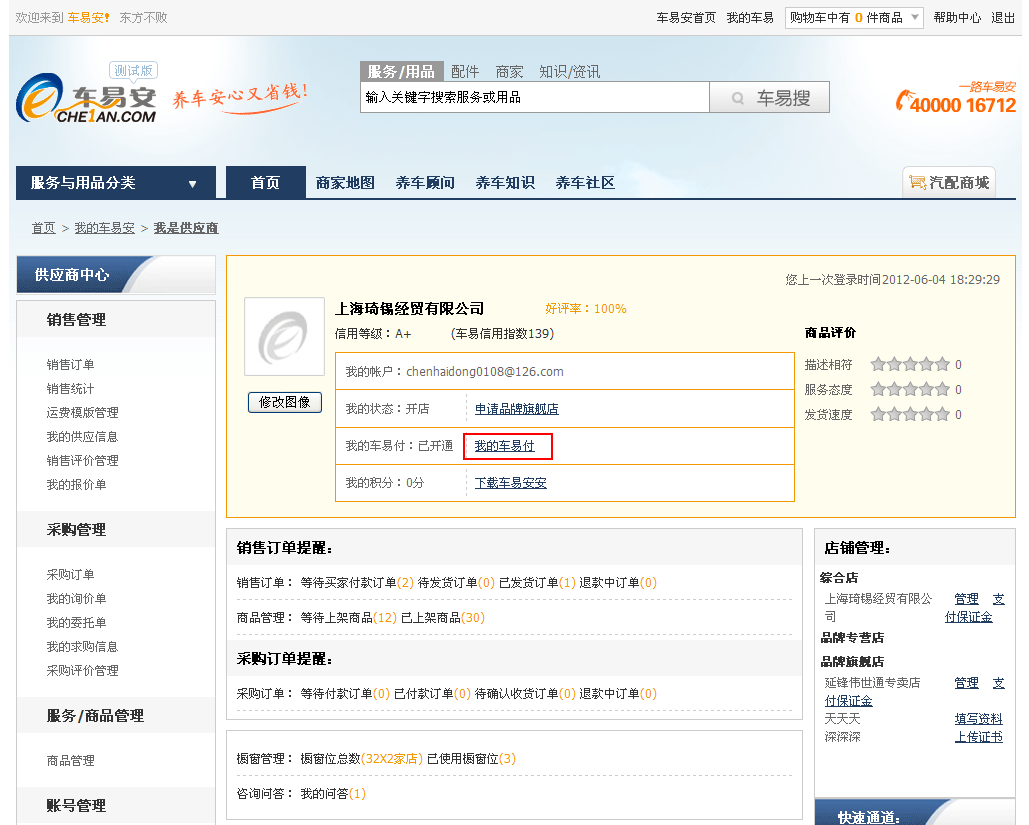
Task: Open 采购订单 in the sidebar
Action: [x=70, y=574]
